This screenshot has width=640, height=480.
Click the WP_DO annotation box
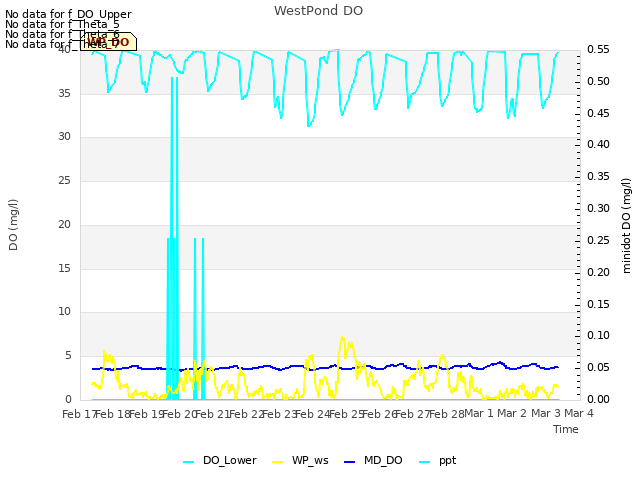pos(108,42)
